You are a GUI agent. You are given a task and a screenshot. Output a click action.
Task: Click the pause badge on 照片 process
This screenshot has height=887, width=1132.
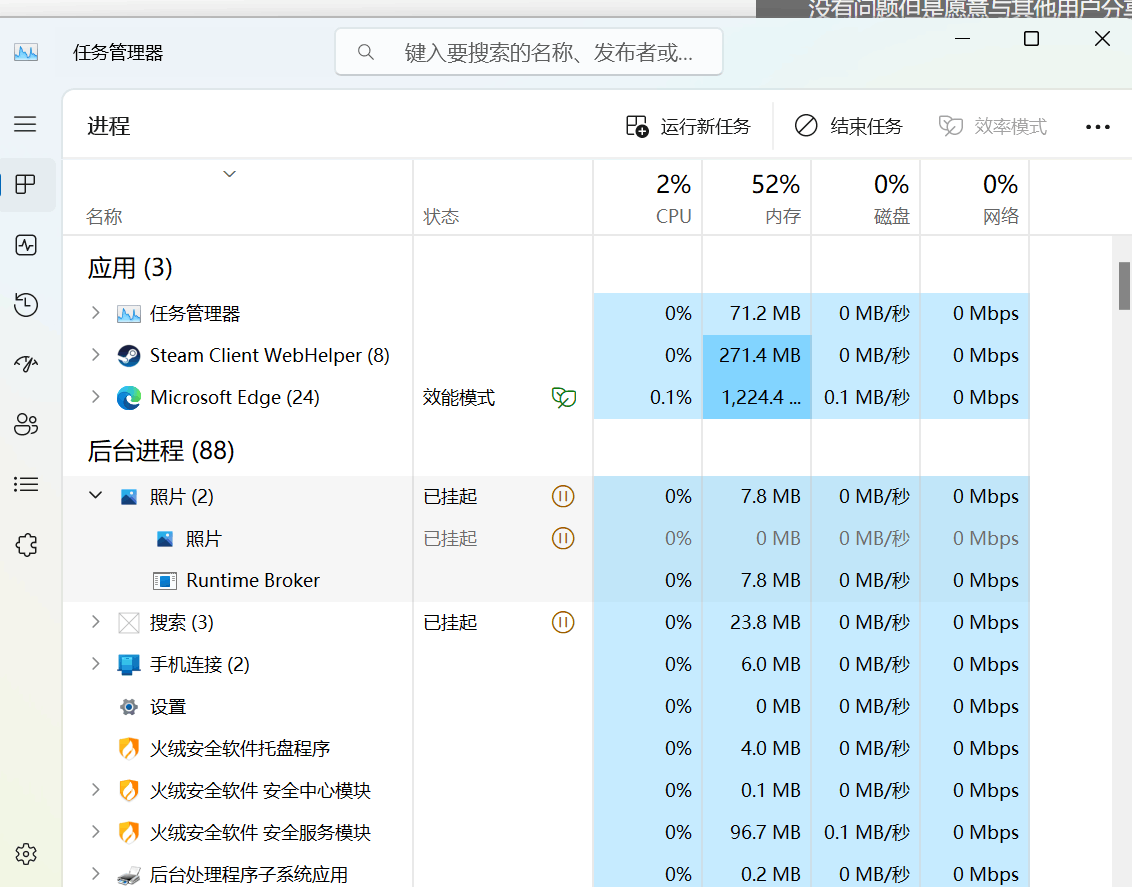(x=563, y=496)
